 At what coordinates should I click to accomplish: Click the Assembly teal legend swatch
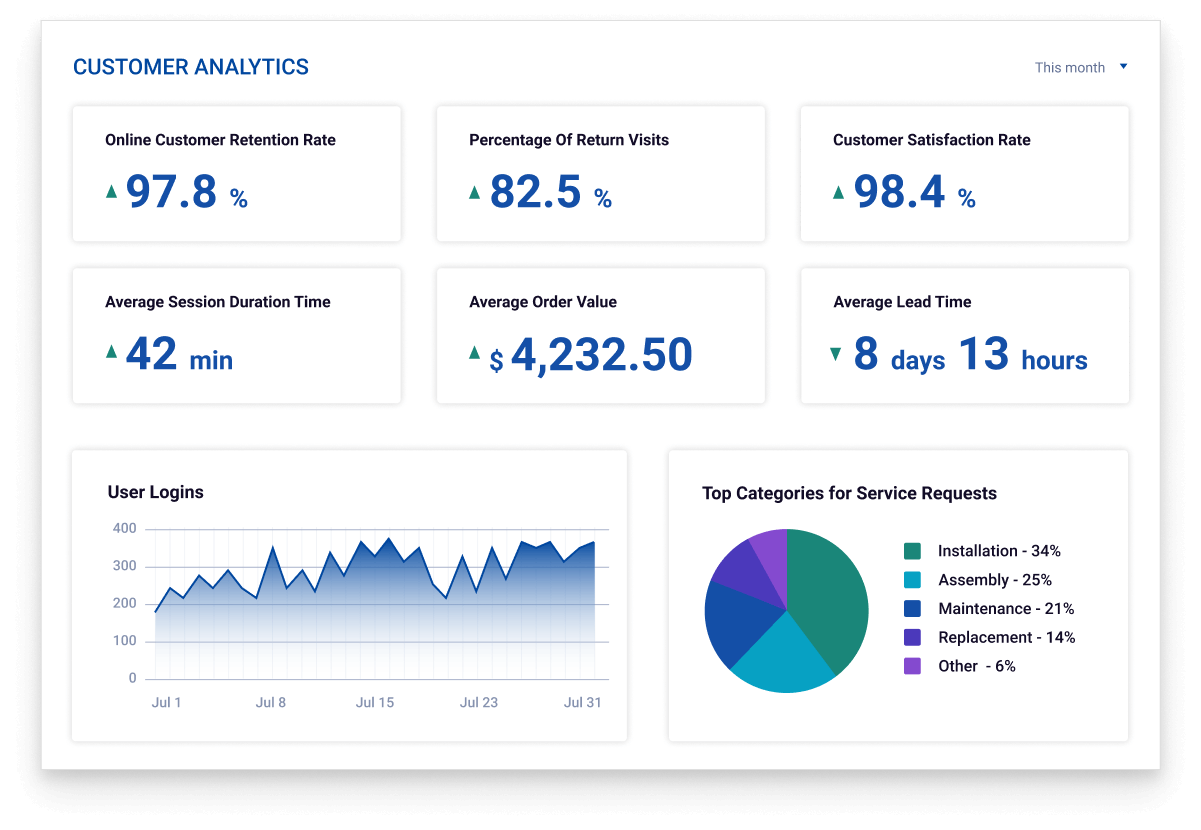pyautogui.click(x=912, y=580)
